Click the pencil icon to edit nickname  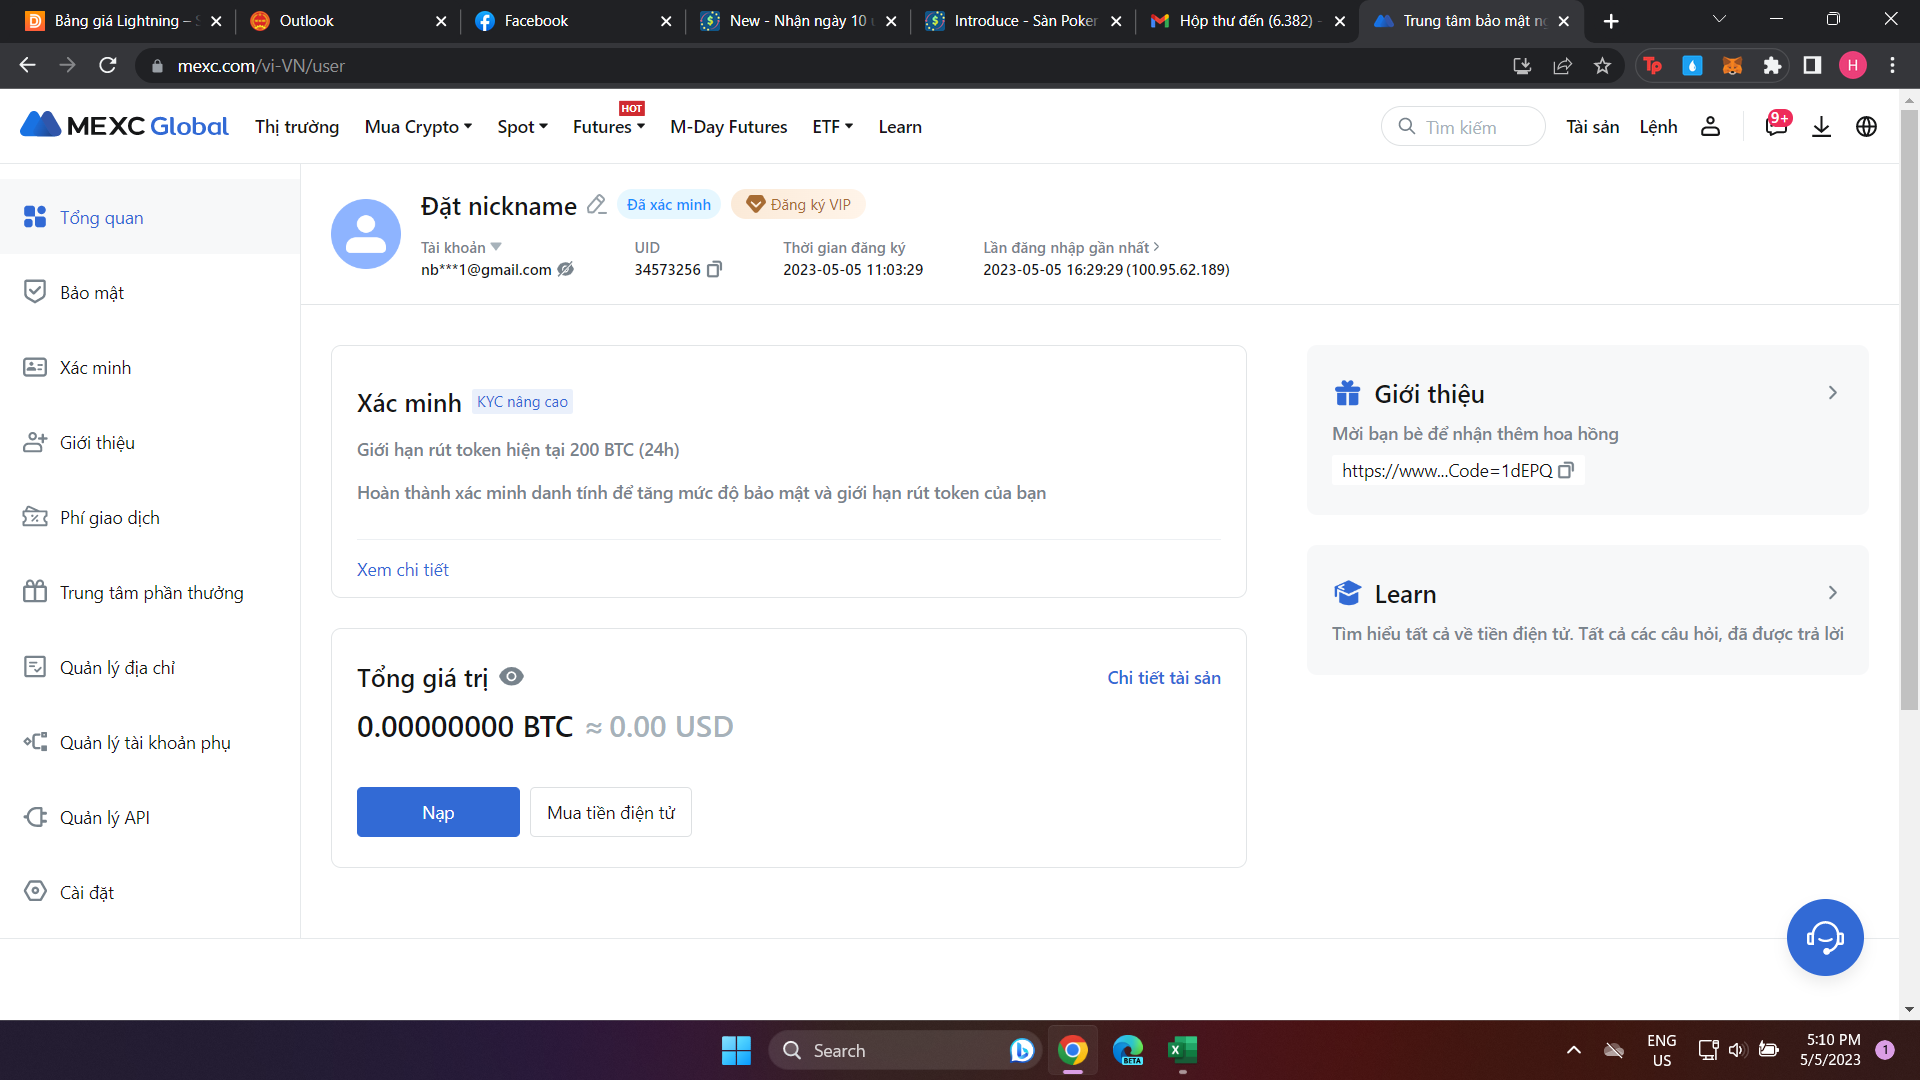click(x=596, y=205)
